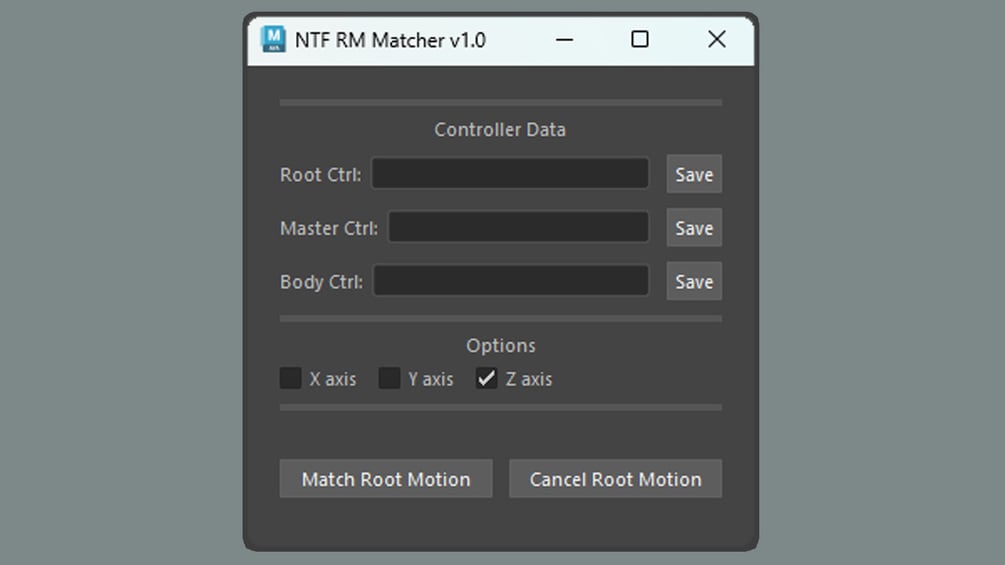The height and width of the screenshot is (565, 1005).
Task: Focus the Body Ctrl text field
Action: (x=511, y=281)
